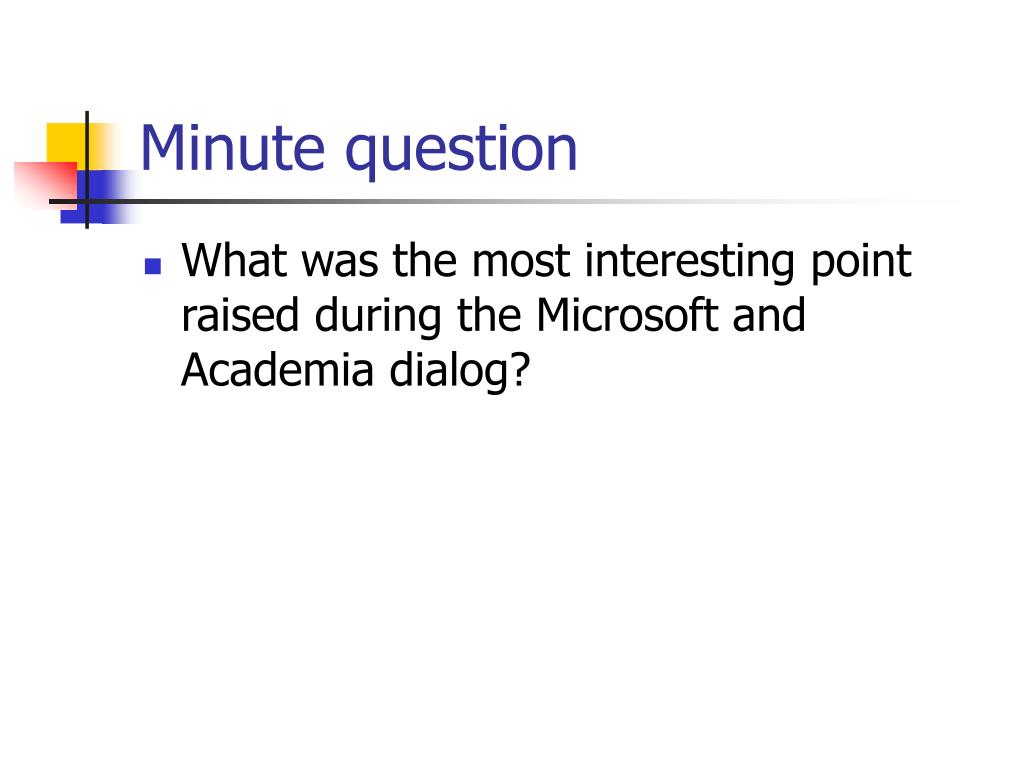1024x768 pixels.
Task: Click the word "most" in the first line
Action: pyautogui.click(x=520, y=262)
